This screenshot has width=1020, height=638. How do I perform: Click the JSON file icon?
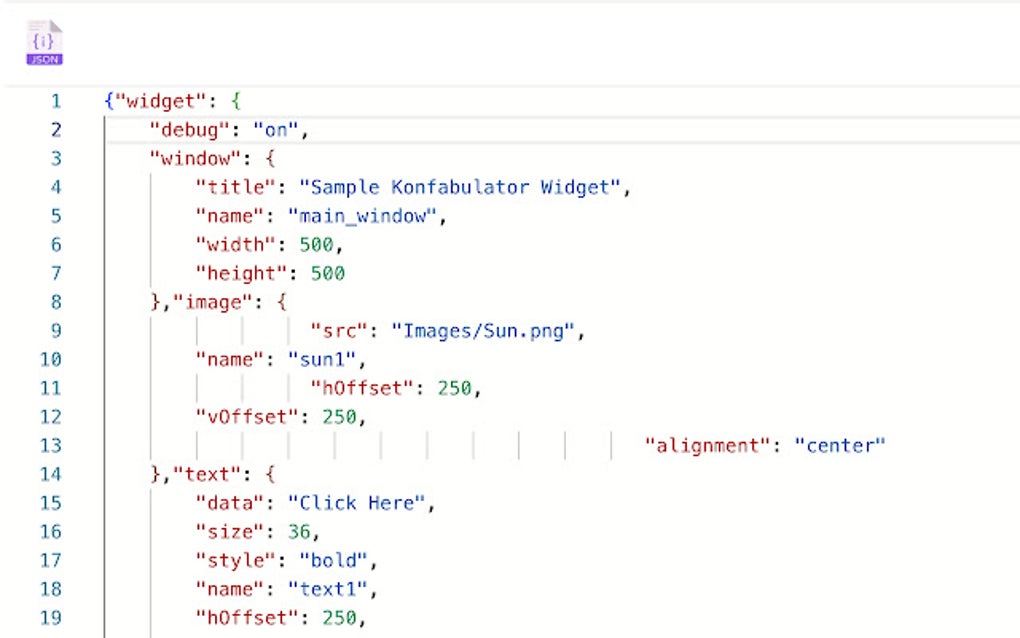click(43, 38)
